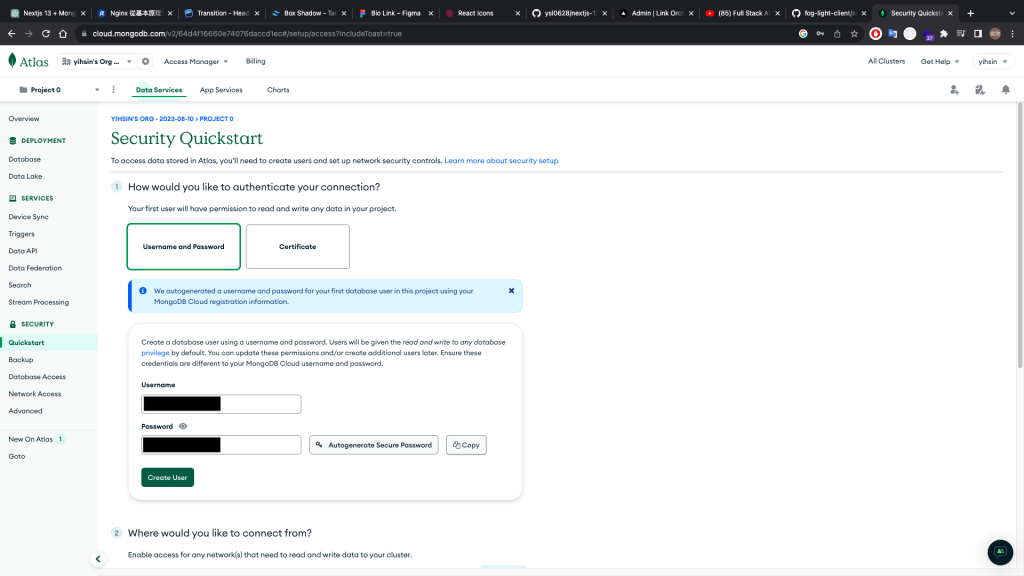Open Learn more about security setup
The width and height of the screenshot is (1024, 576).
(501, 161)
